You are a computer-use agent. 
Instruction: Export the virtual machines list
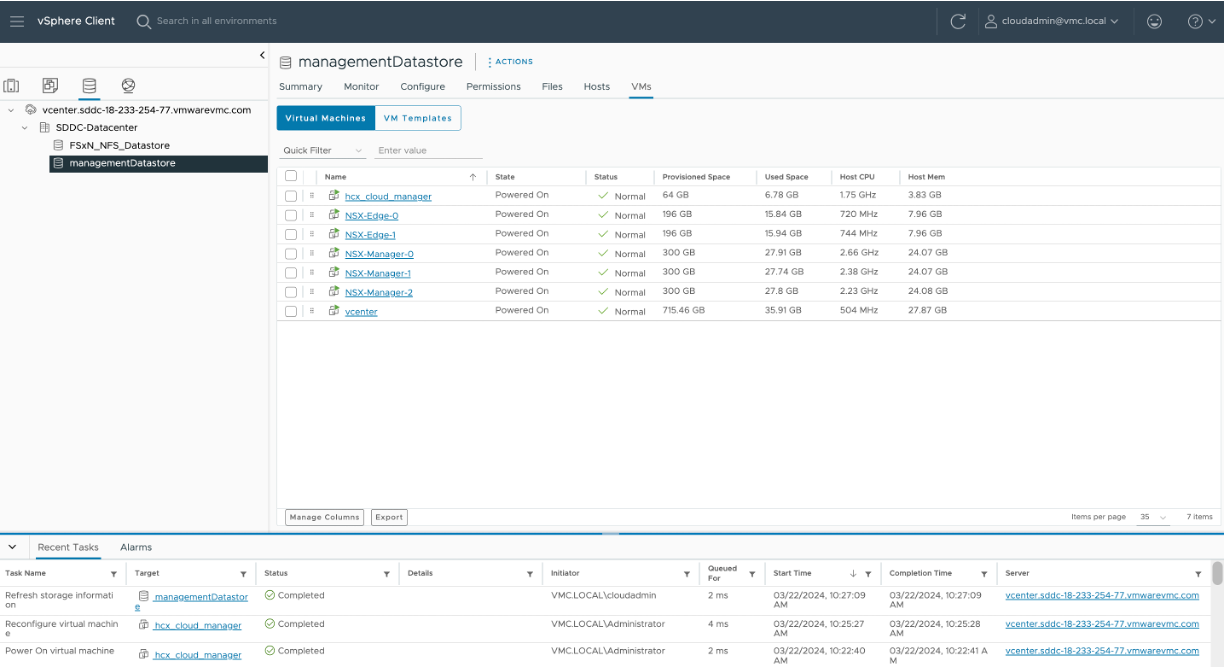coord(389,517)
